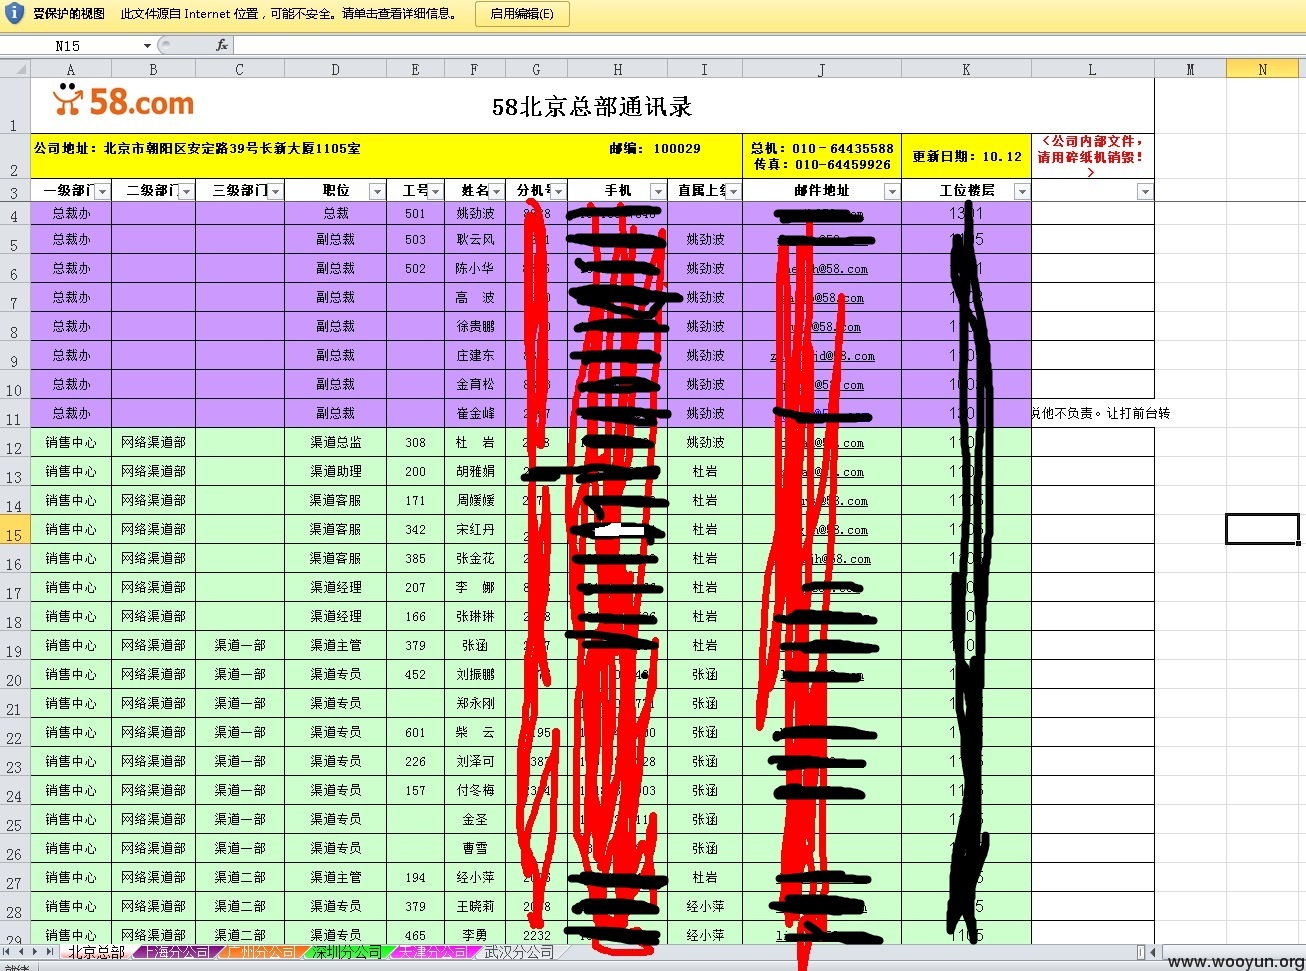Select name cell 刘振鹏
Image resolution: width=1306 pixels, height=971 pixels.
(475, 675)
